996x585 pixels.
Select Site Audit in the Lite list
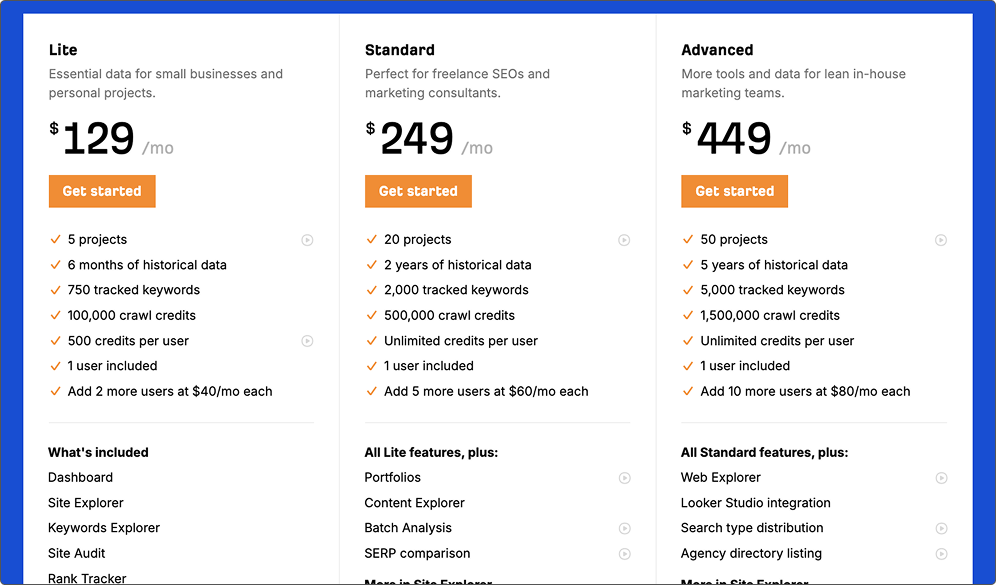76,553
